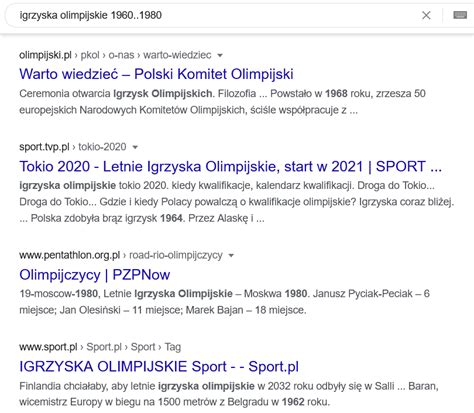Open the on-screen keyboard icon
Screen dimensions: 474x413
[x=460, y=15]
